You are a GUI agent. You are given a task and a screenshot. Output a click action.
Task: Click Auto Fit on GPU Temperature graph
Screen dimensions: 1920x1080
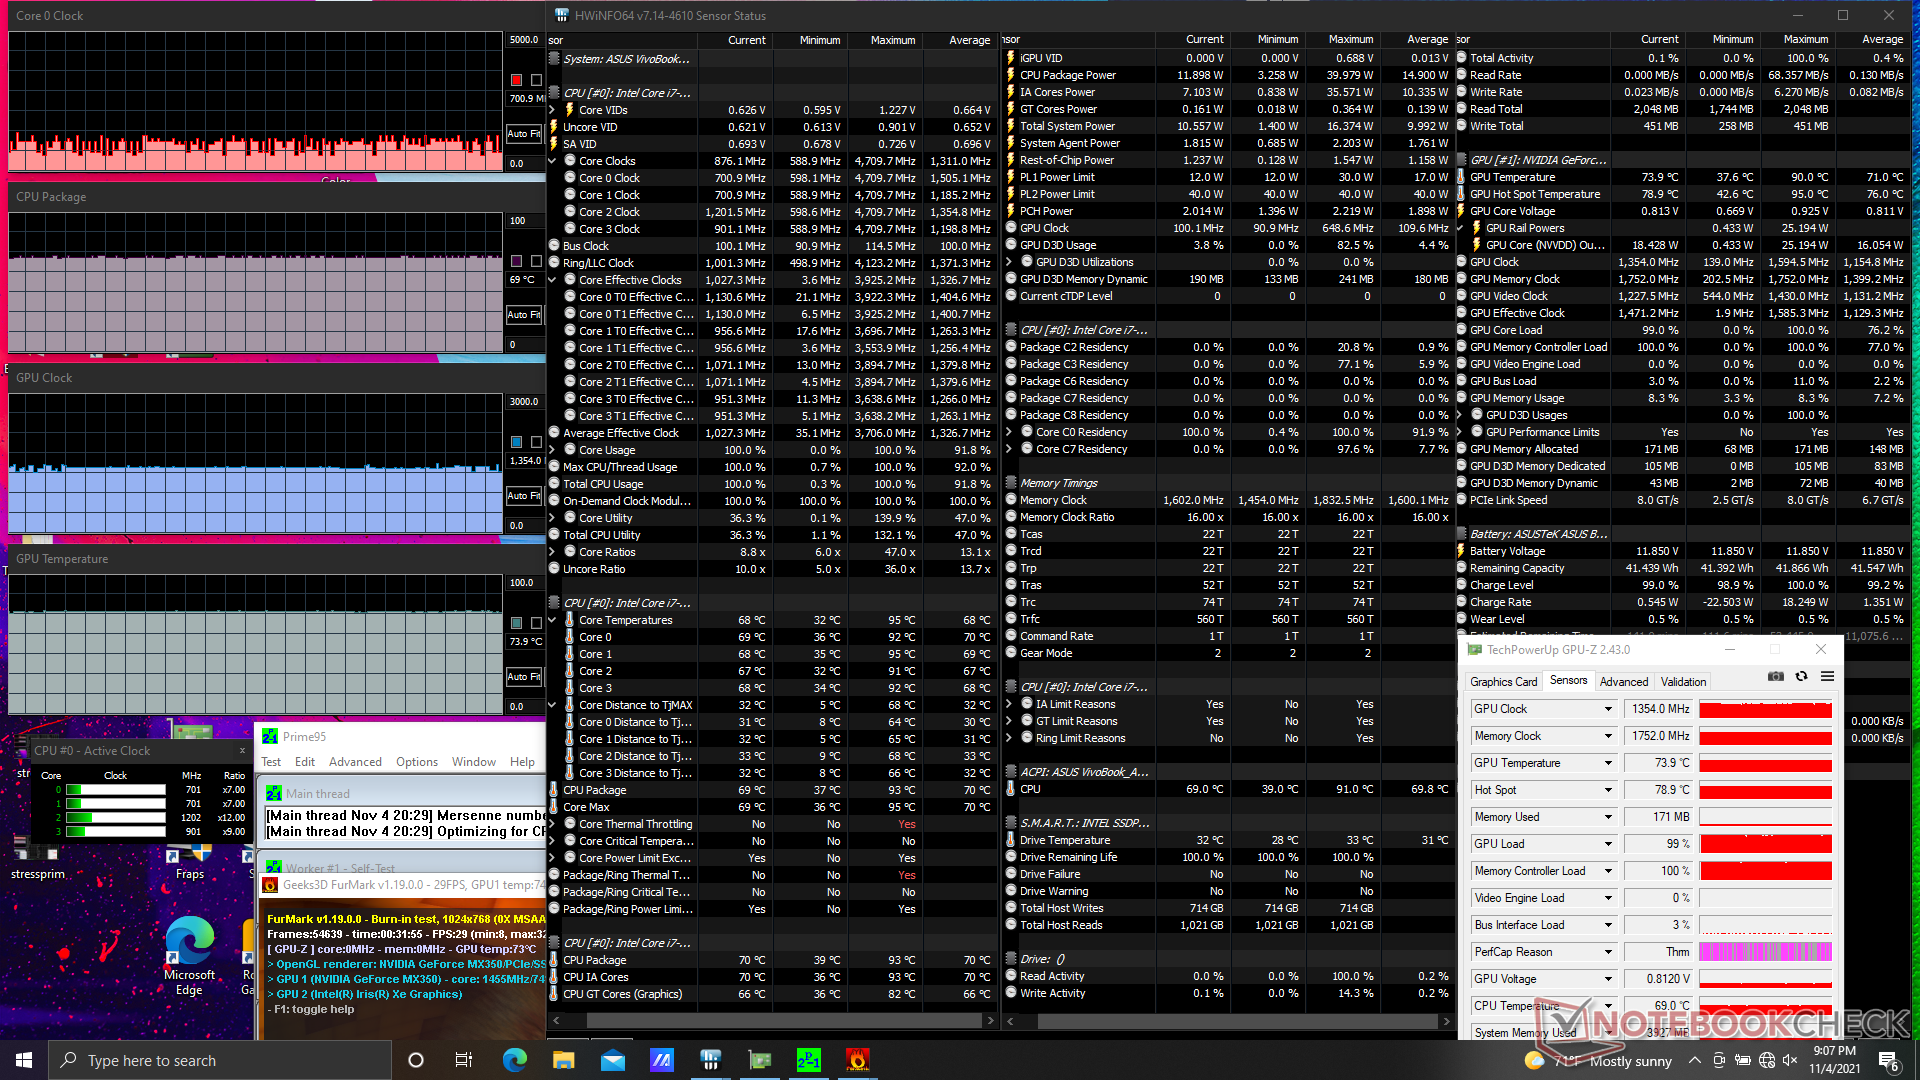523,677
